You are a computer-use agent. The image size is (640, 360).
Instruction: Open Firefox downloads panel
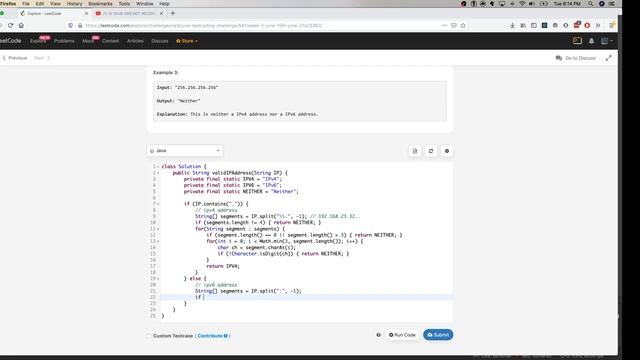pyautogui.click(x=512, y=25)
